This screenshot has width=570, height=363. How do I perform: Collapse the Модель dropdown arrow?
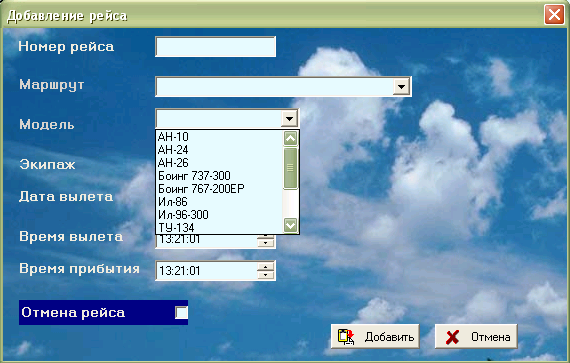[x=289, y=118]
